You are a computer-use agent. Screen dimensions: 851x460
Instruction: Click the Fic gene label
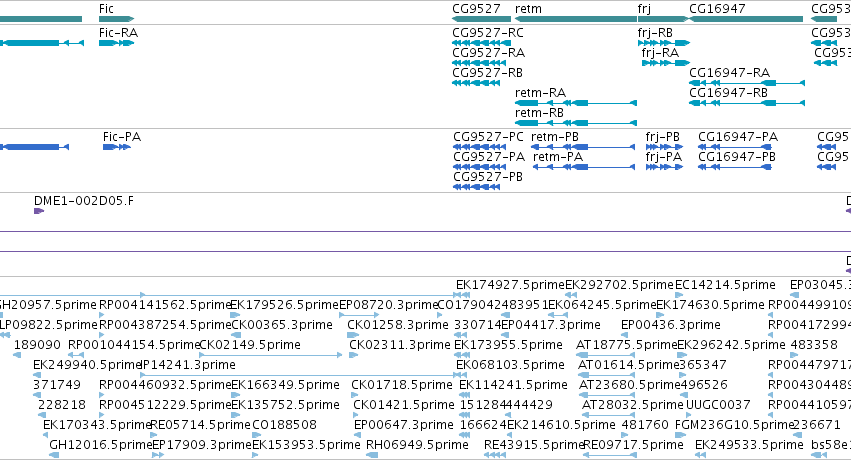click(x=106, y=9)
